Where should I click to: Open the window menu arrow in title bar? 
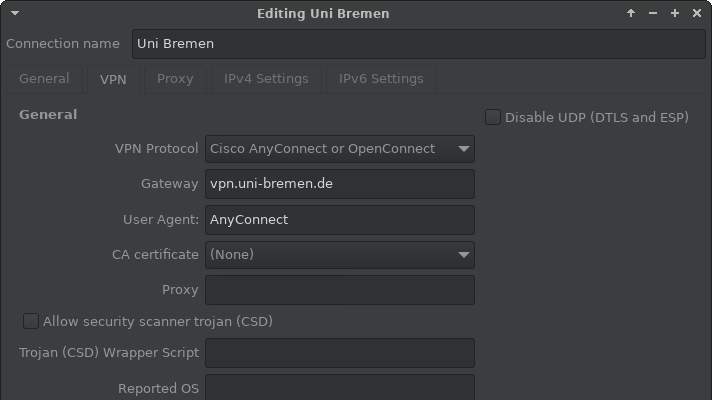[x=15, y=14]
